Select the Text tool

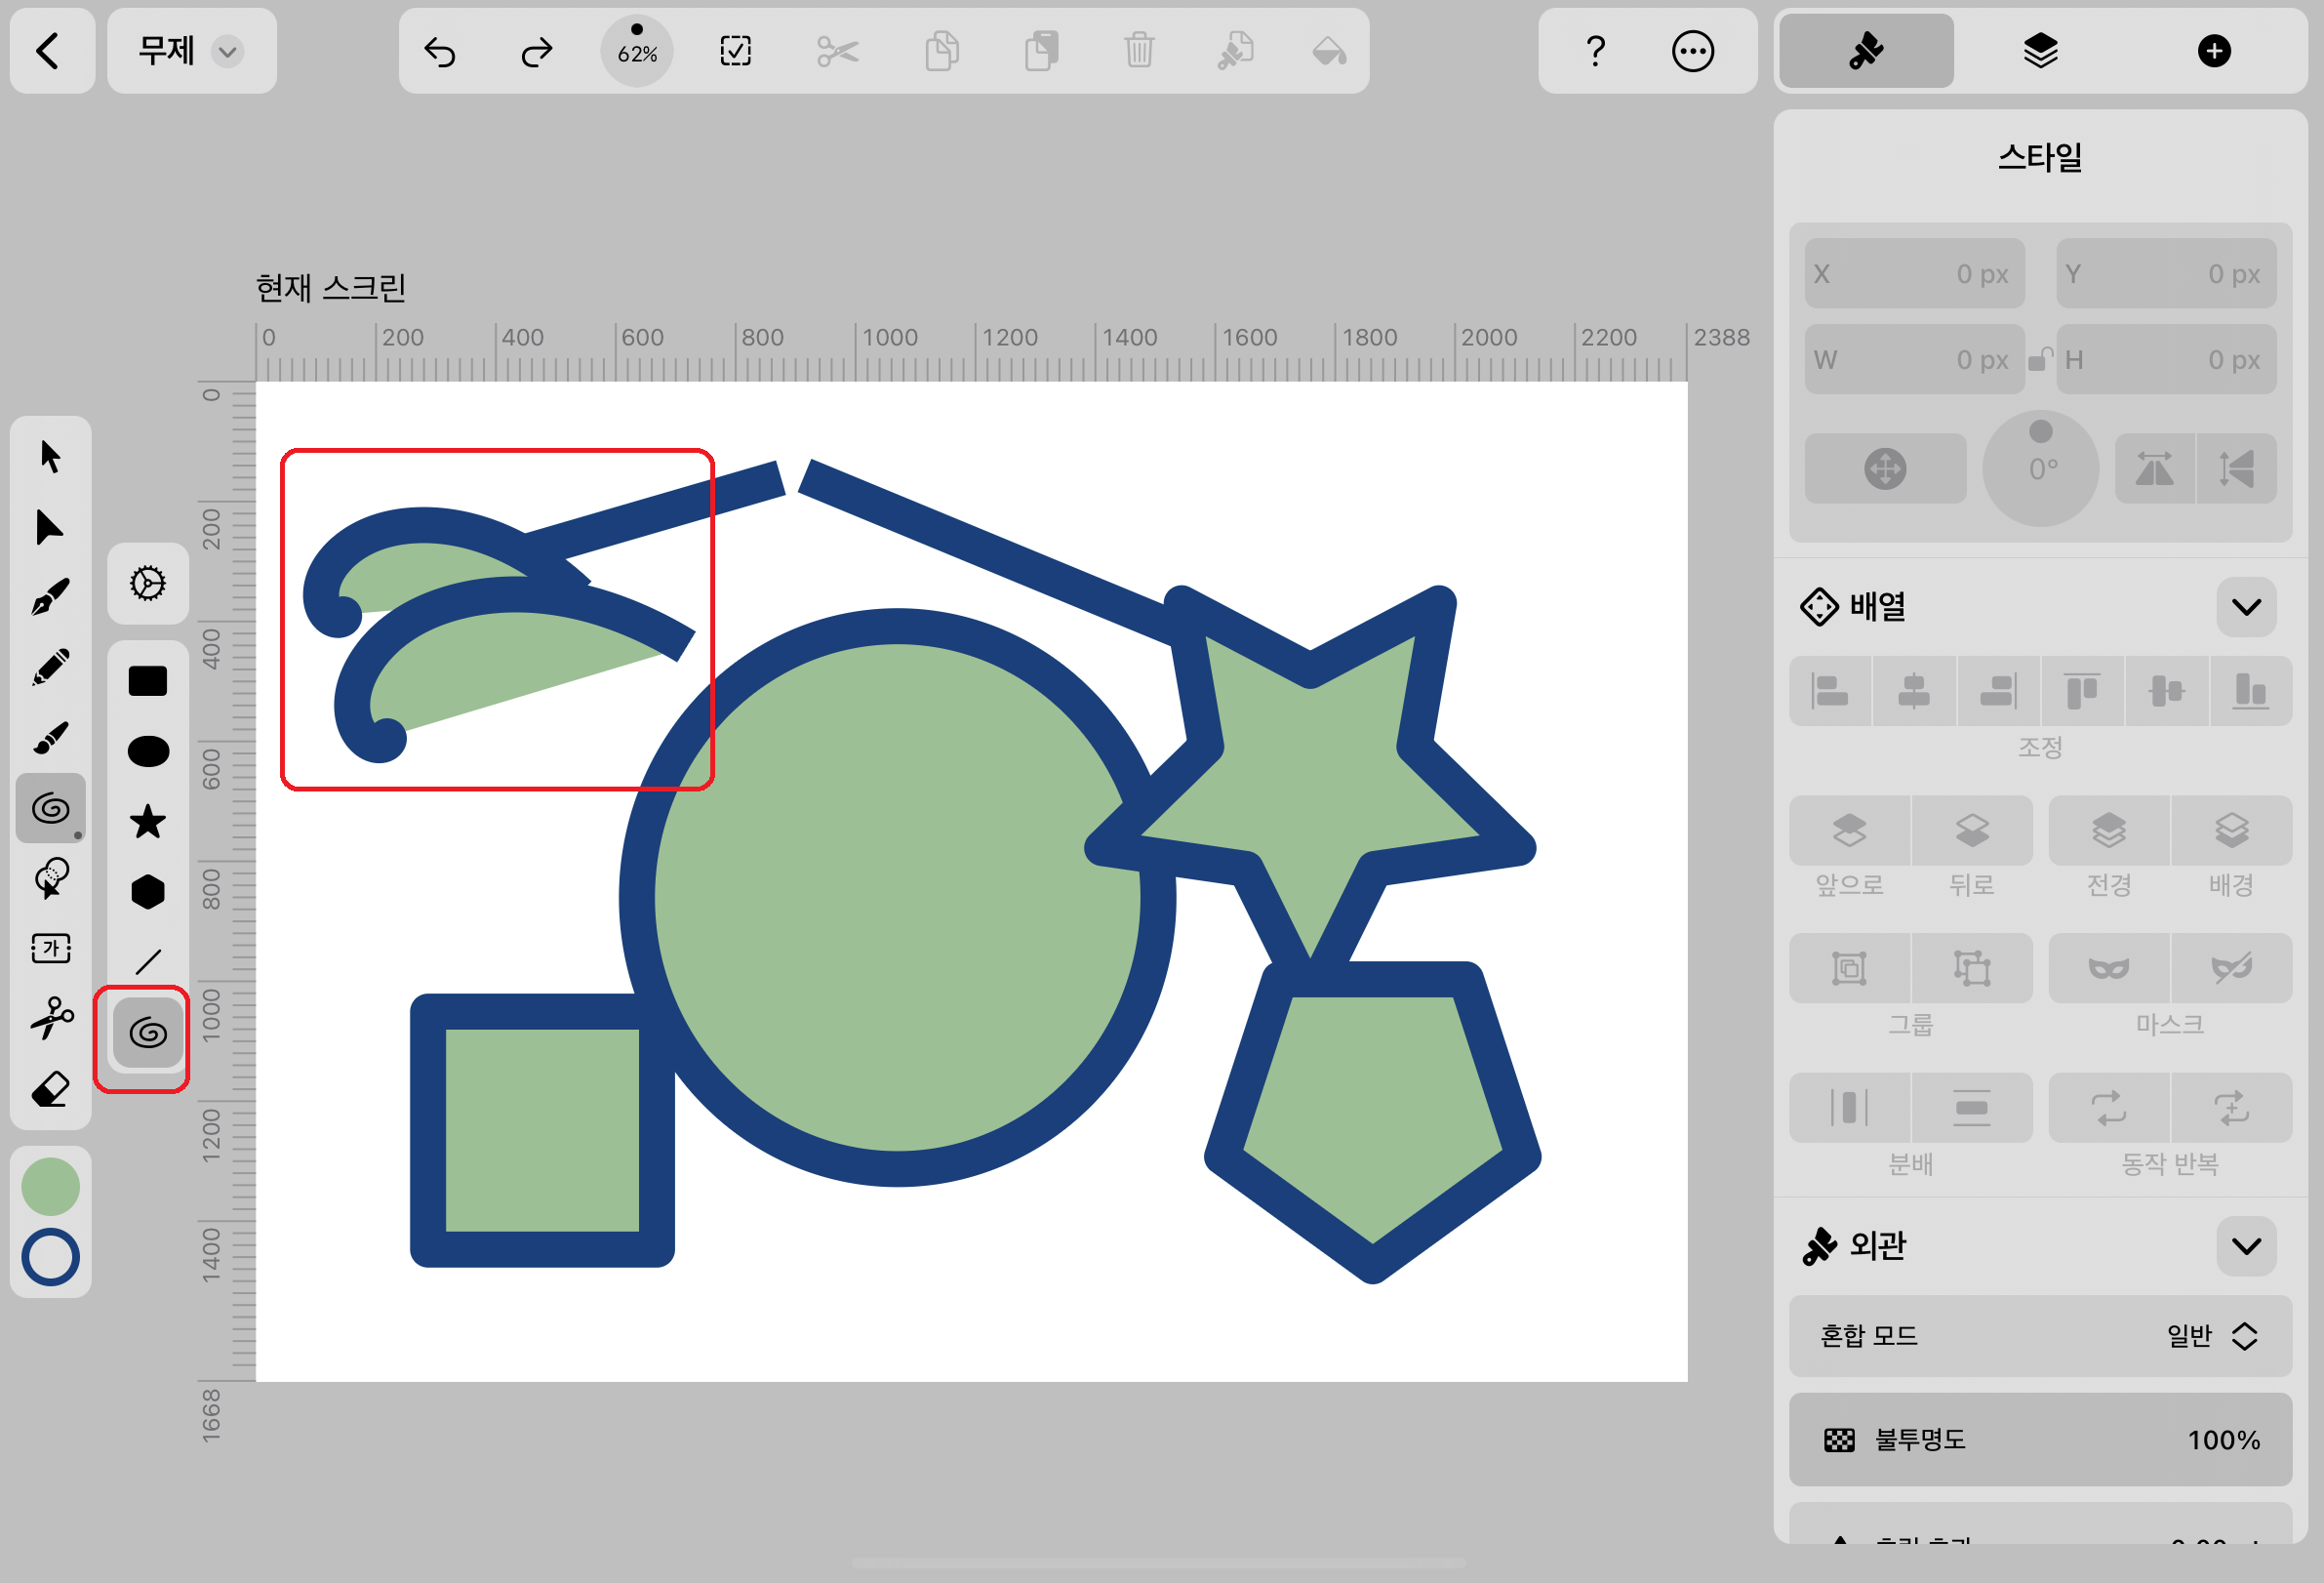[50, 948]
